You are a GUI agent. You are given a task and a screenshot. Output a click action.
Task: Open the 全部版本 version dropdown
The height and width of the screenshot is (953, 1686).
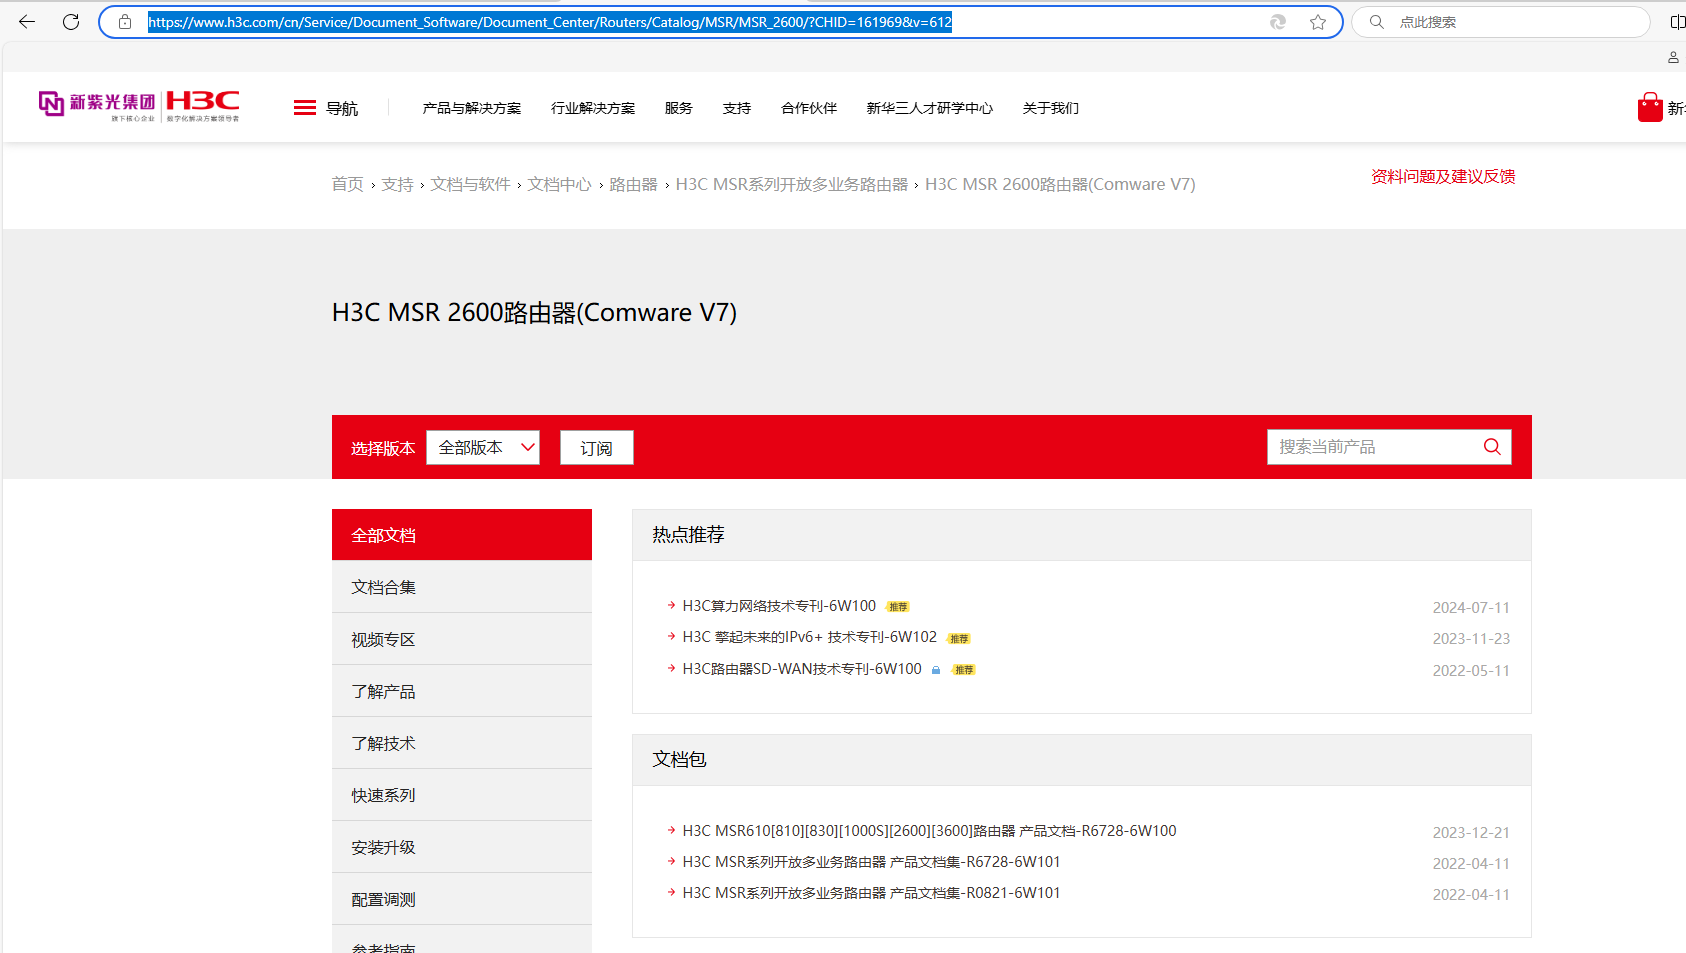point(483,447)
